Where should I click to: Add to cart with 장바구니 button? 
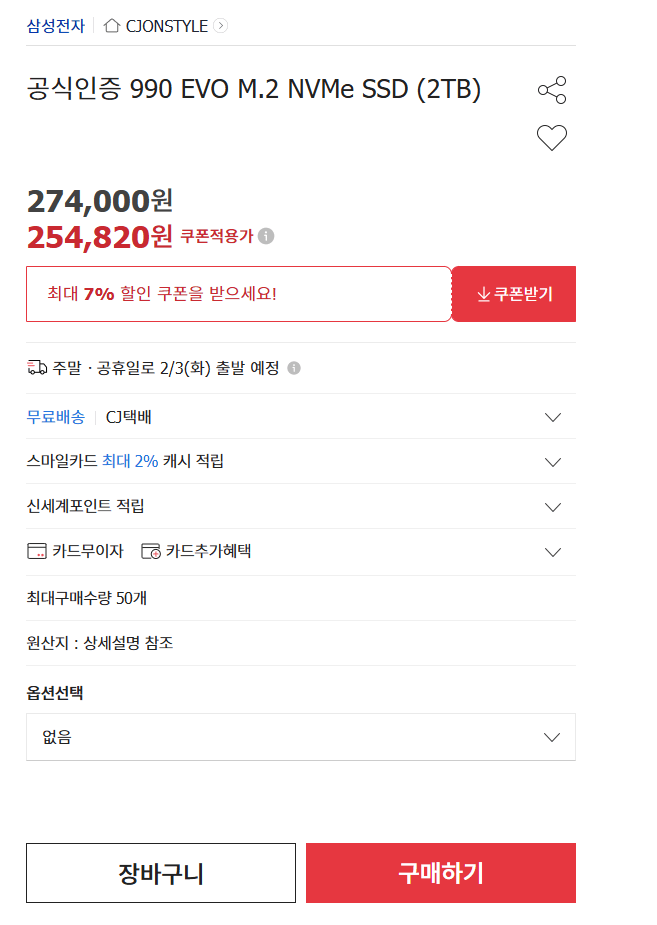coord(161,873)
